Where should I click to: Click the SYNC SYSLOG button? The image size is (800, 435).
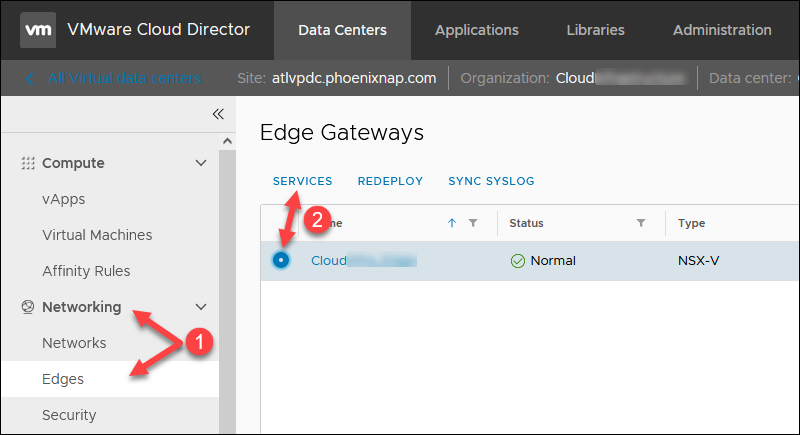[x=491, y=181]
